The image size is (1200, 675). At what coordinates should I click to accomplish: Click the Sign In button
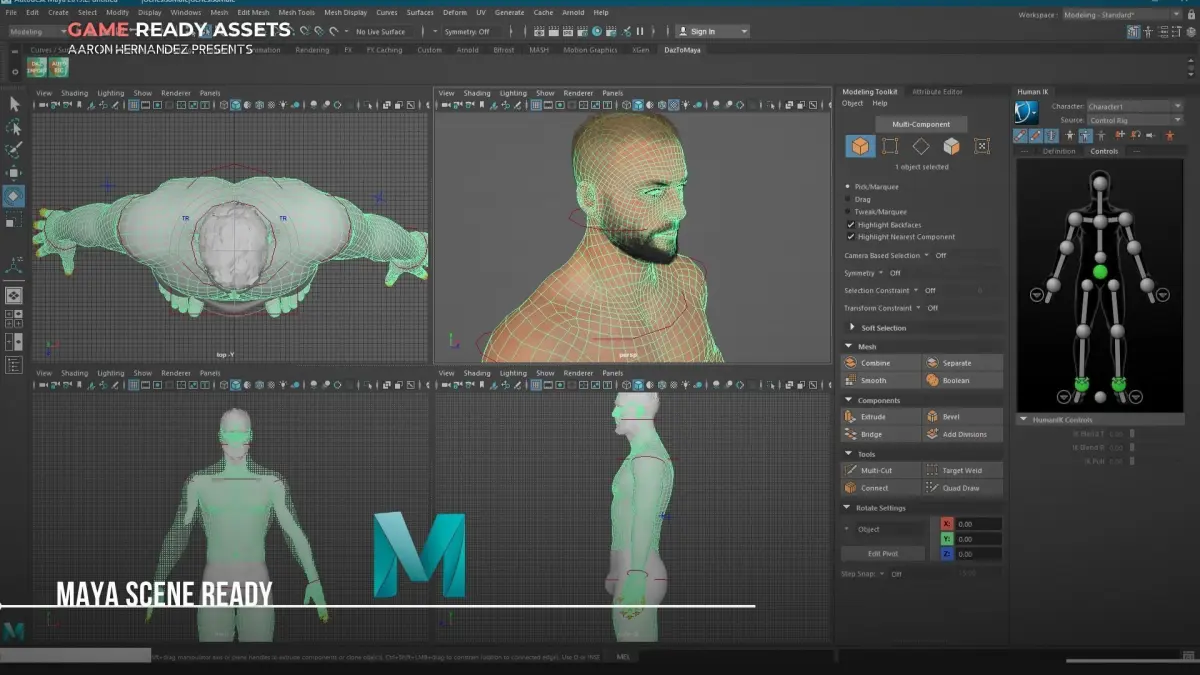coord(712,32)
